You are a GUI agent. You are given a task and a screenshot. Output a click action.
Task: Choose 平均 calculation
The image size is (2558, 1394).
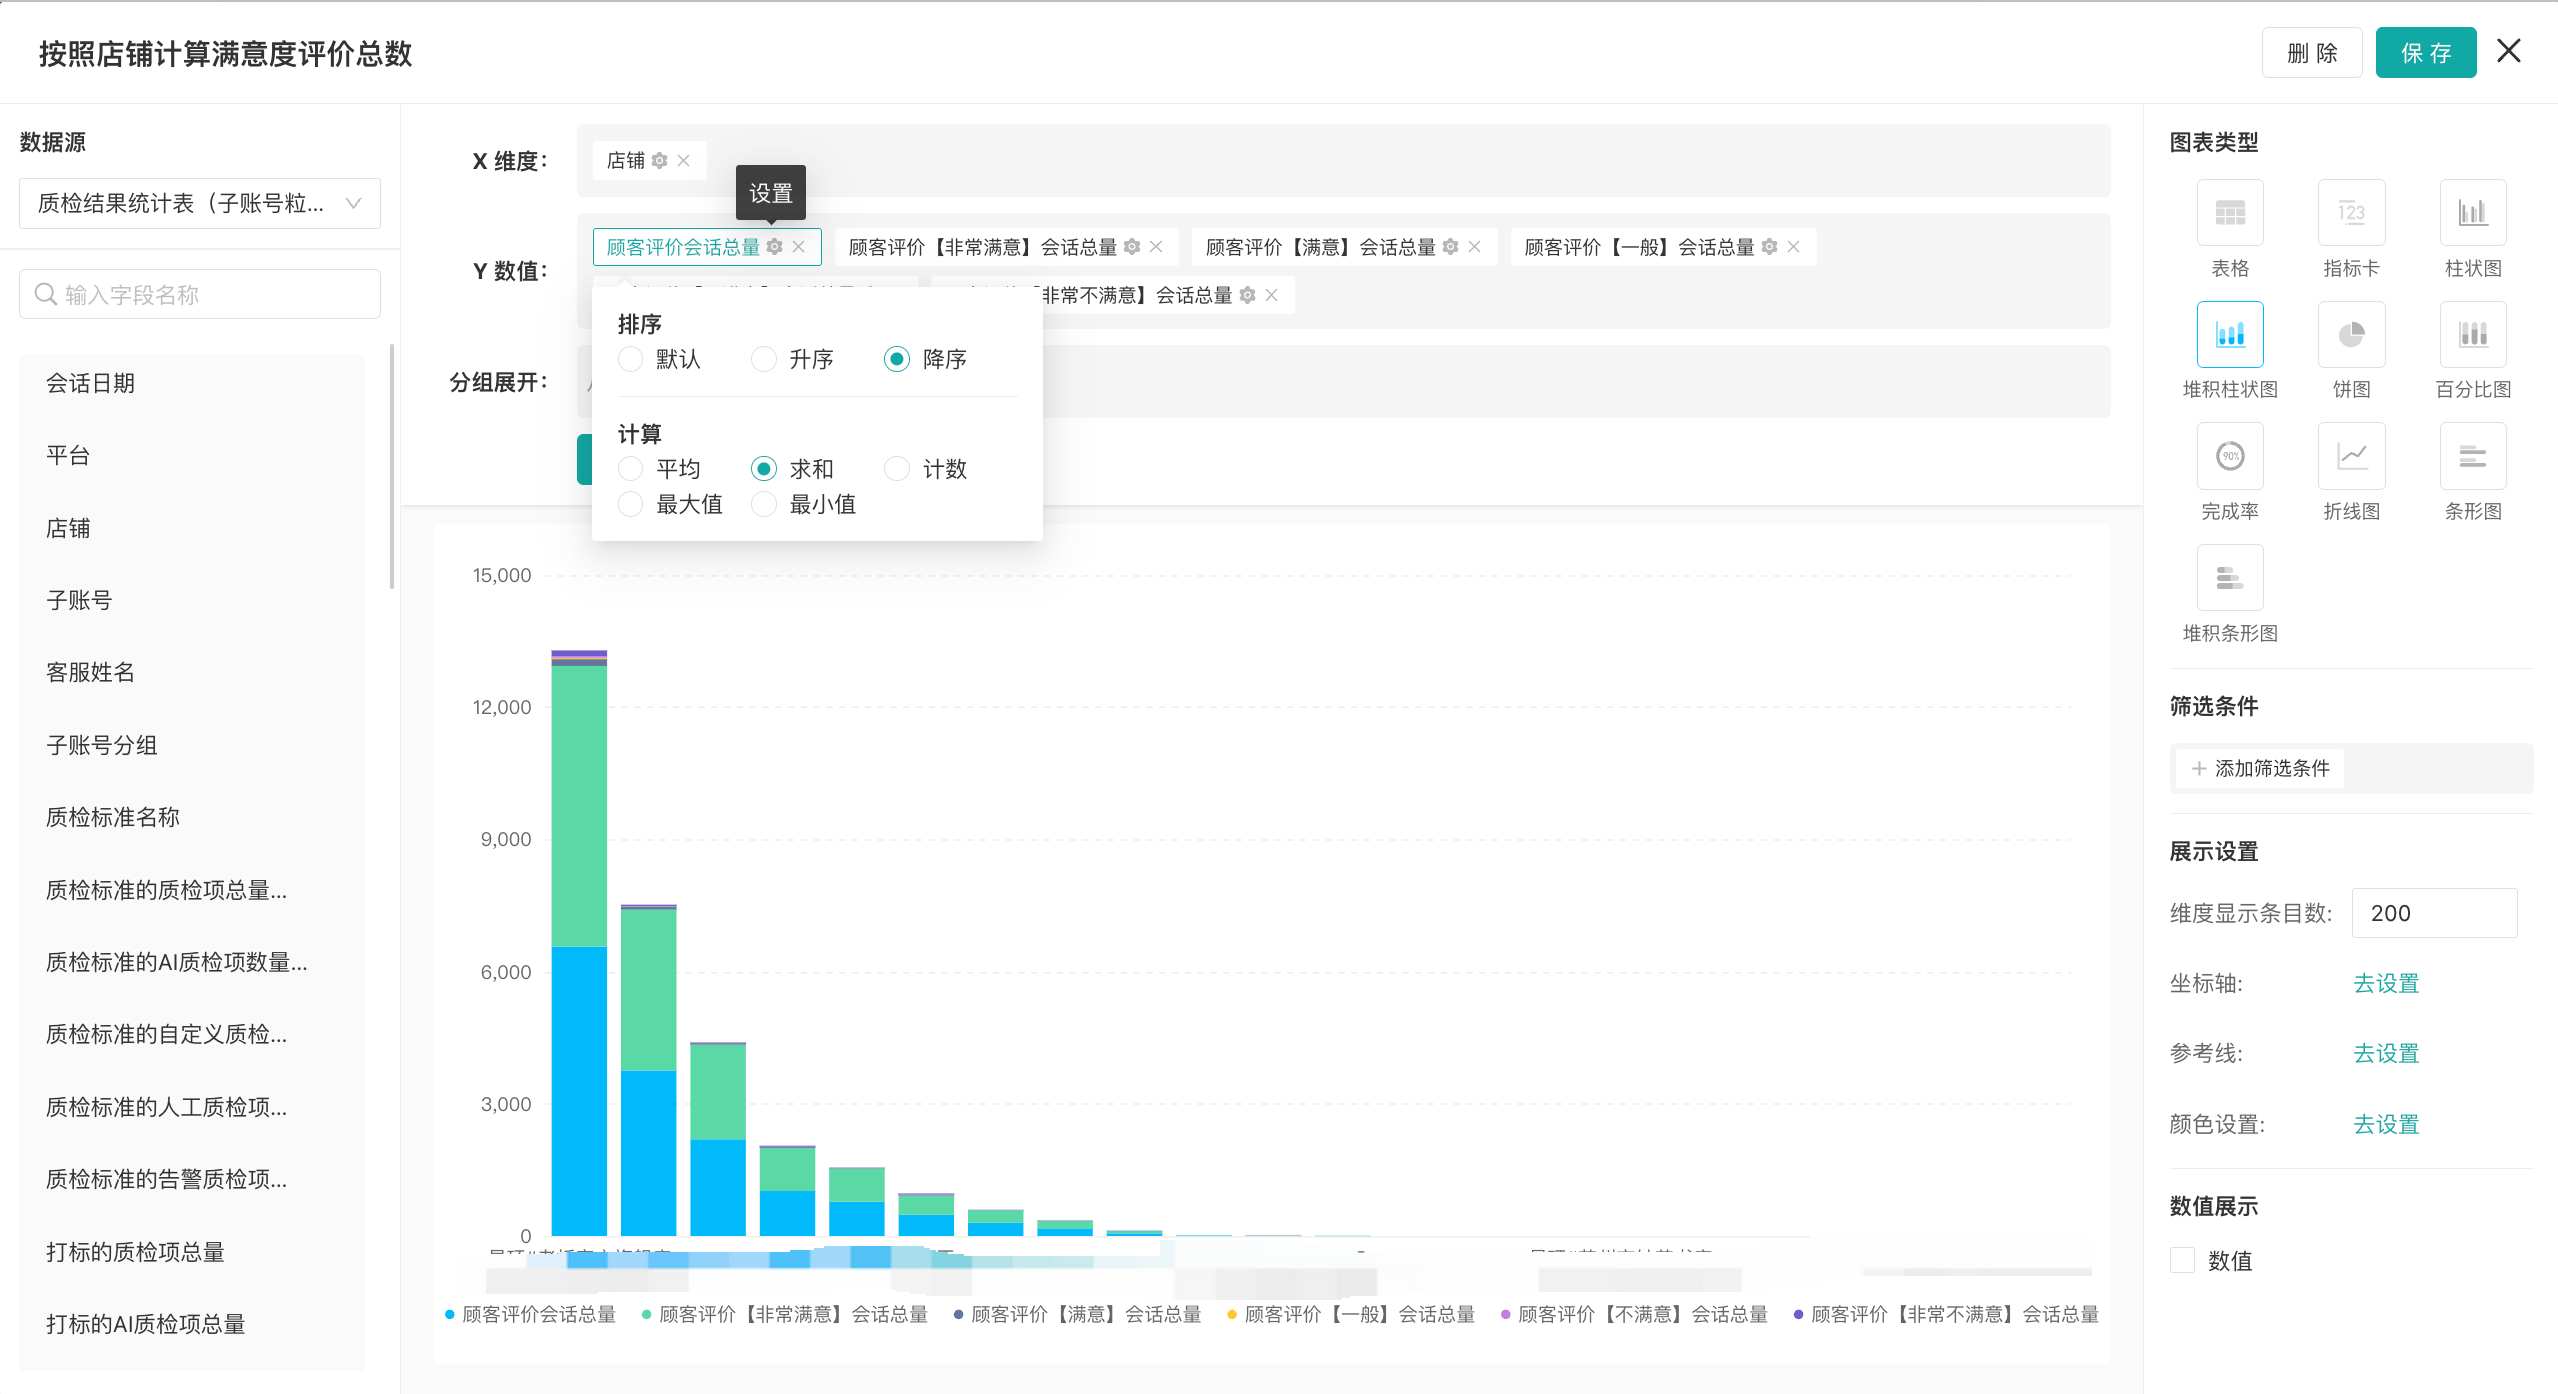tap(630, 469)
